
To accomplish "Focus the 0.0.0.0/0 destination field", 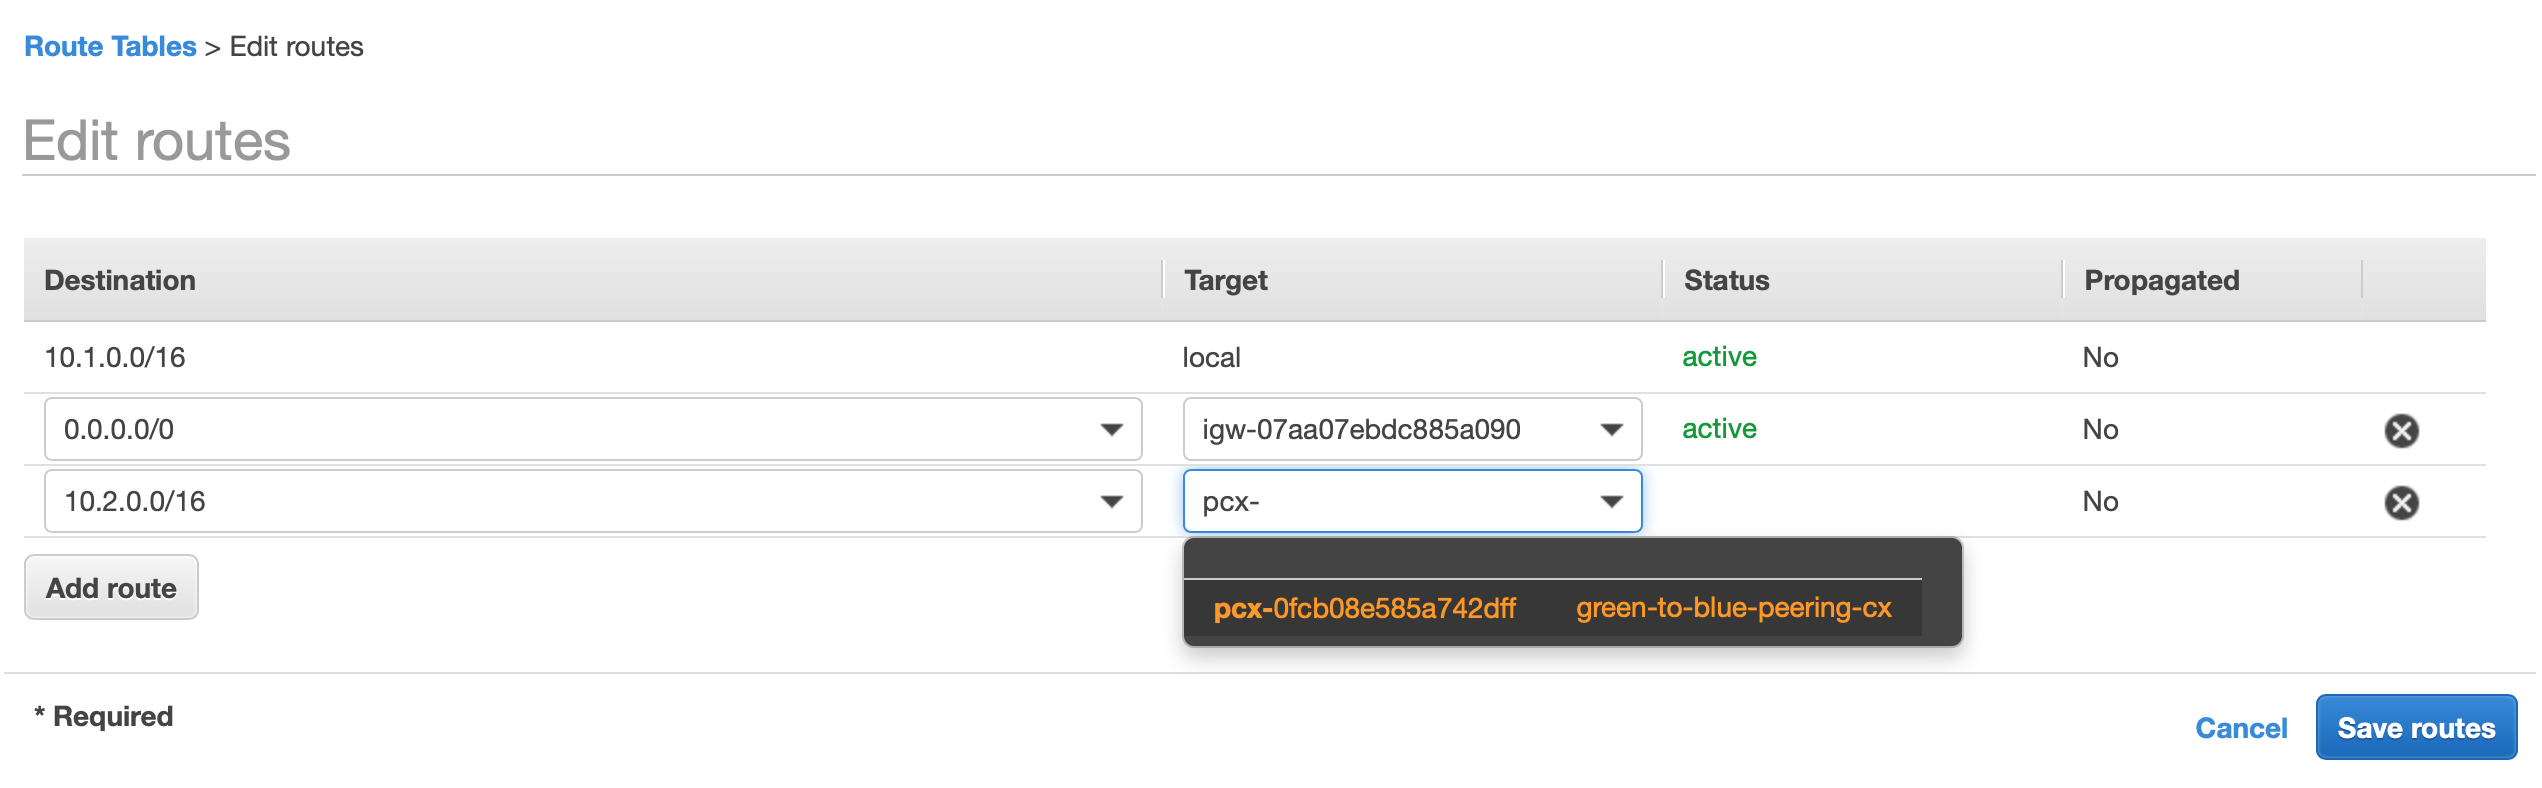I will coord(593,430).
